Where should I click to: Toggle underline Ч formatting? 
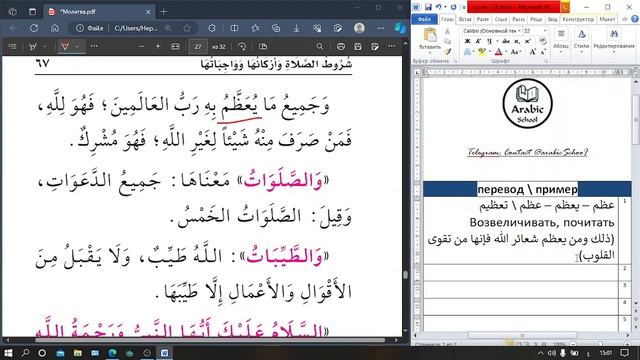489,41
